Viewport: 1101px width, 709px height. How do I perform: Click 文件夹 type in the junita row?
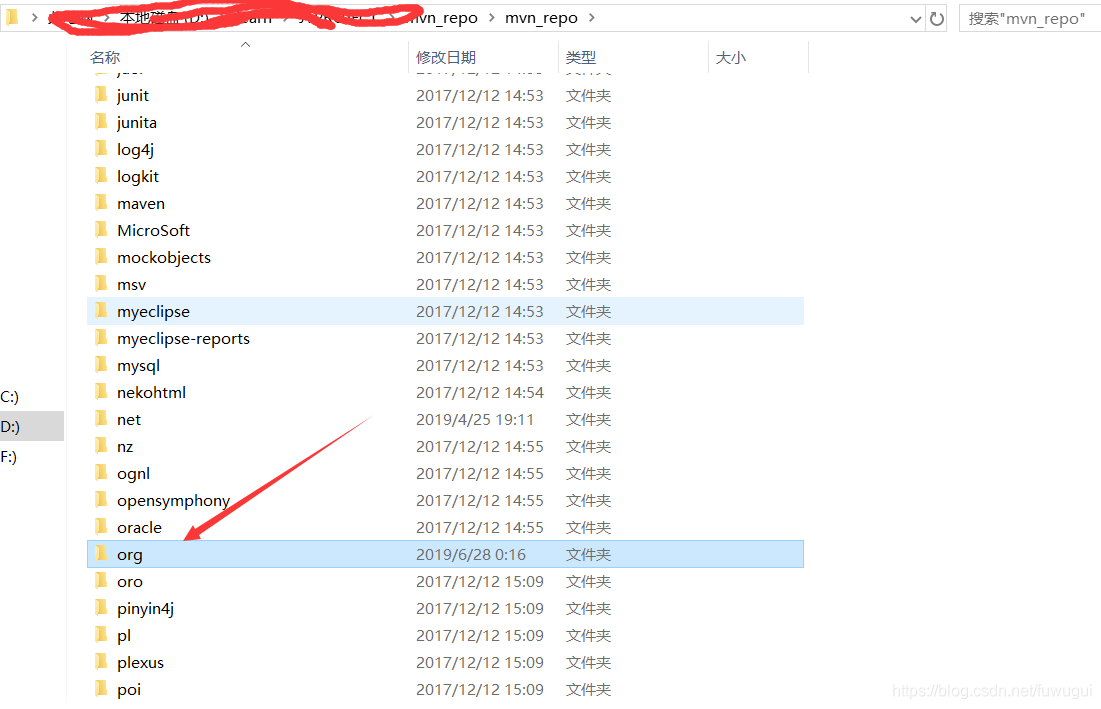pyautogui.click(x=588, y=123)
